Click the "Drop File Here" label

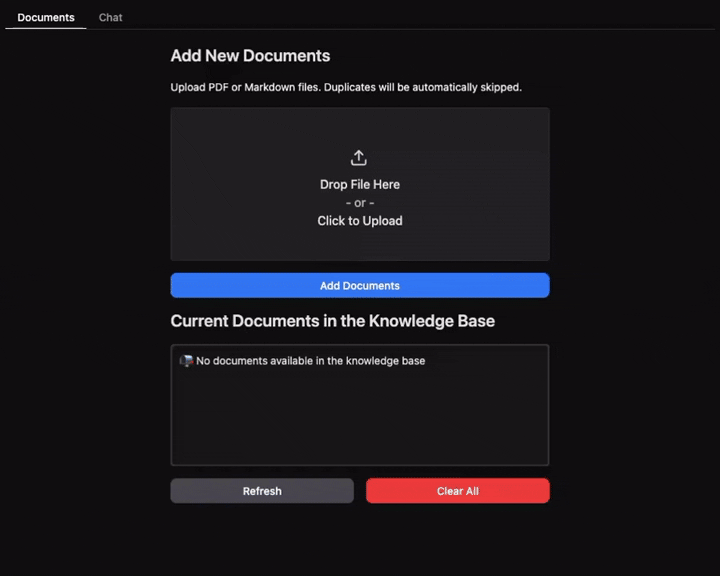359,185
